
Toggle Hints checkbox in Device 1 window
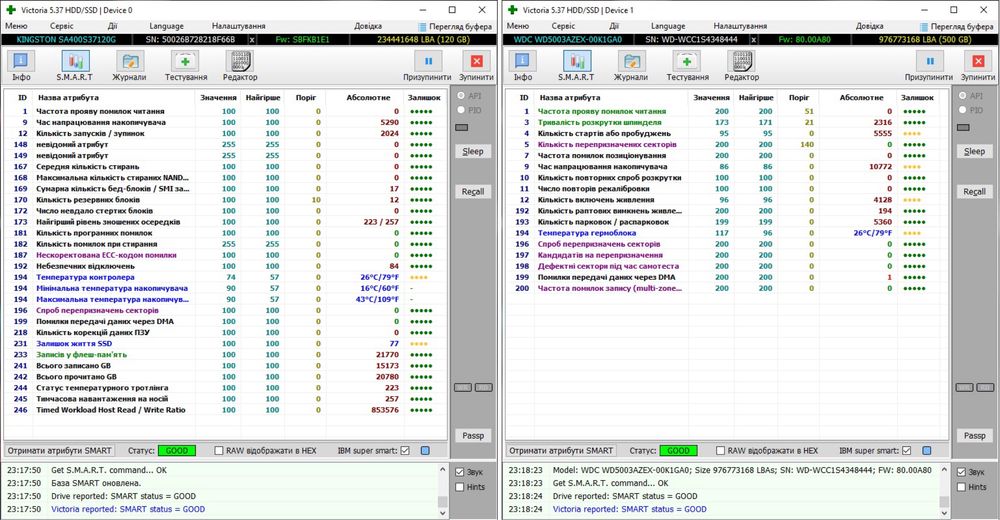tap(961, 487)
